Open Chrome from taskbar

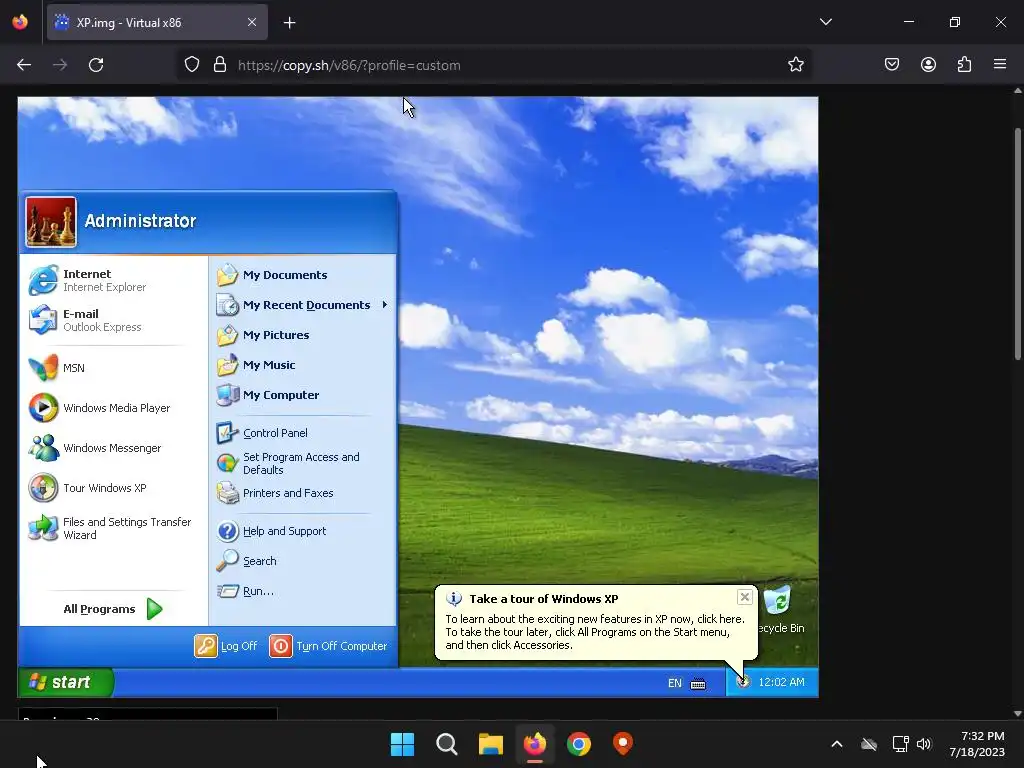[x=579, y=744]
